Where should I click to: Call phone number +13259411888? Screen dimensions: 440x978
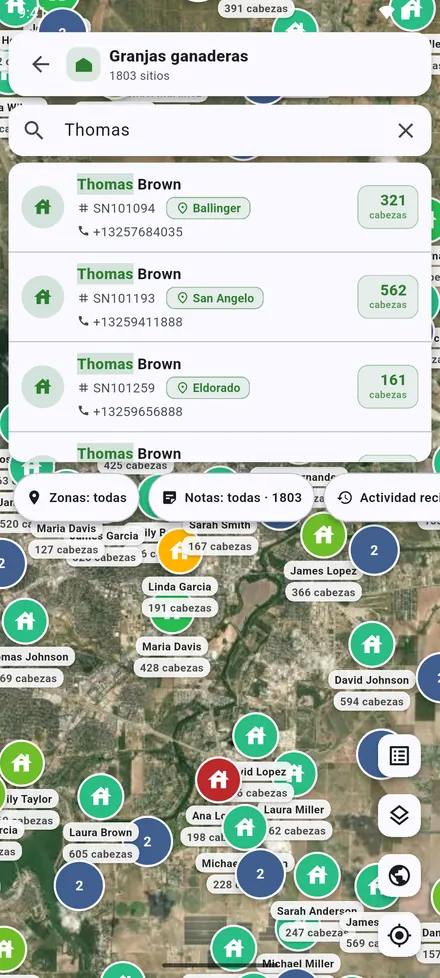[x=130, y=322]
